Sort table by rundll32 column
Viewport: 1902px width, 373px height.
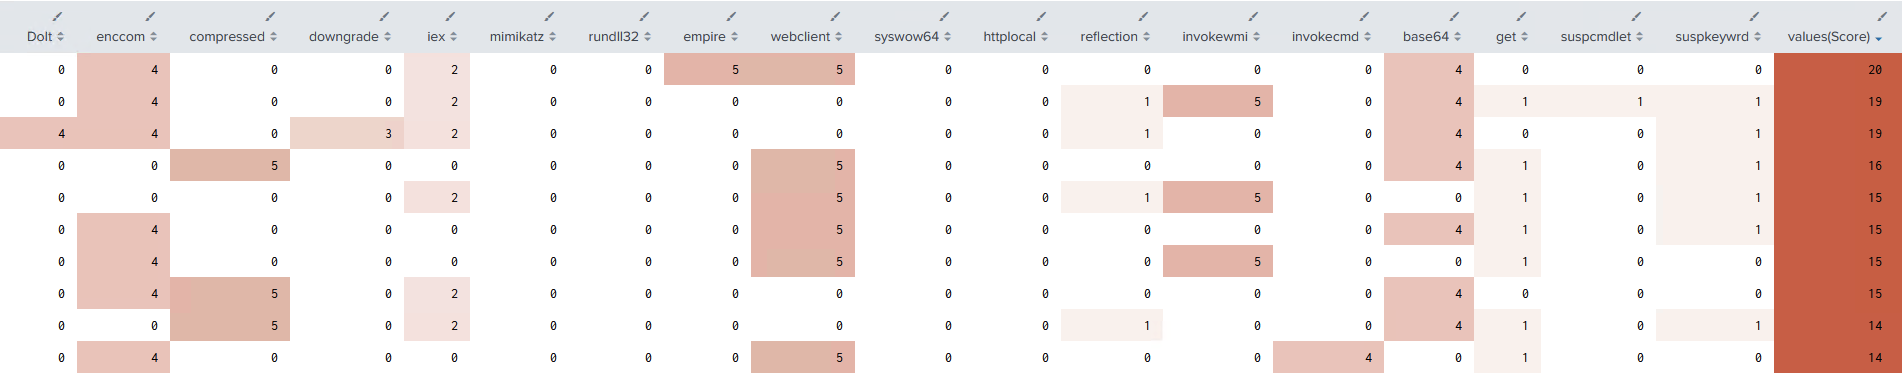pyautogui.click(x=619, y=36)
